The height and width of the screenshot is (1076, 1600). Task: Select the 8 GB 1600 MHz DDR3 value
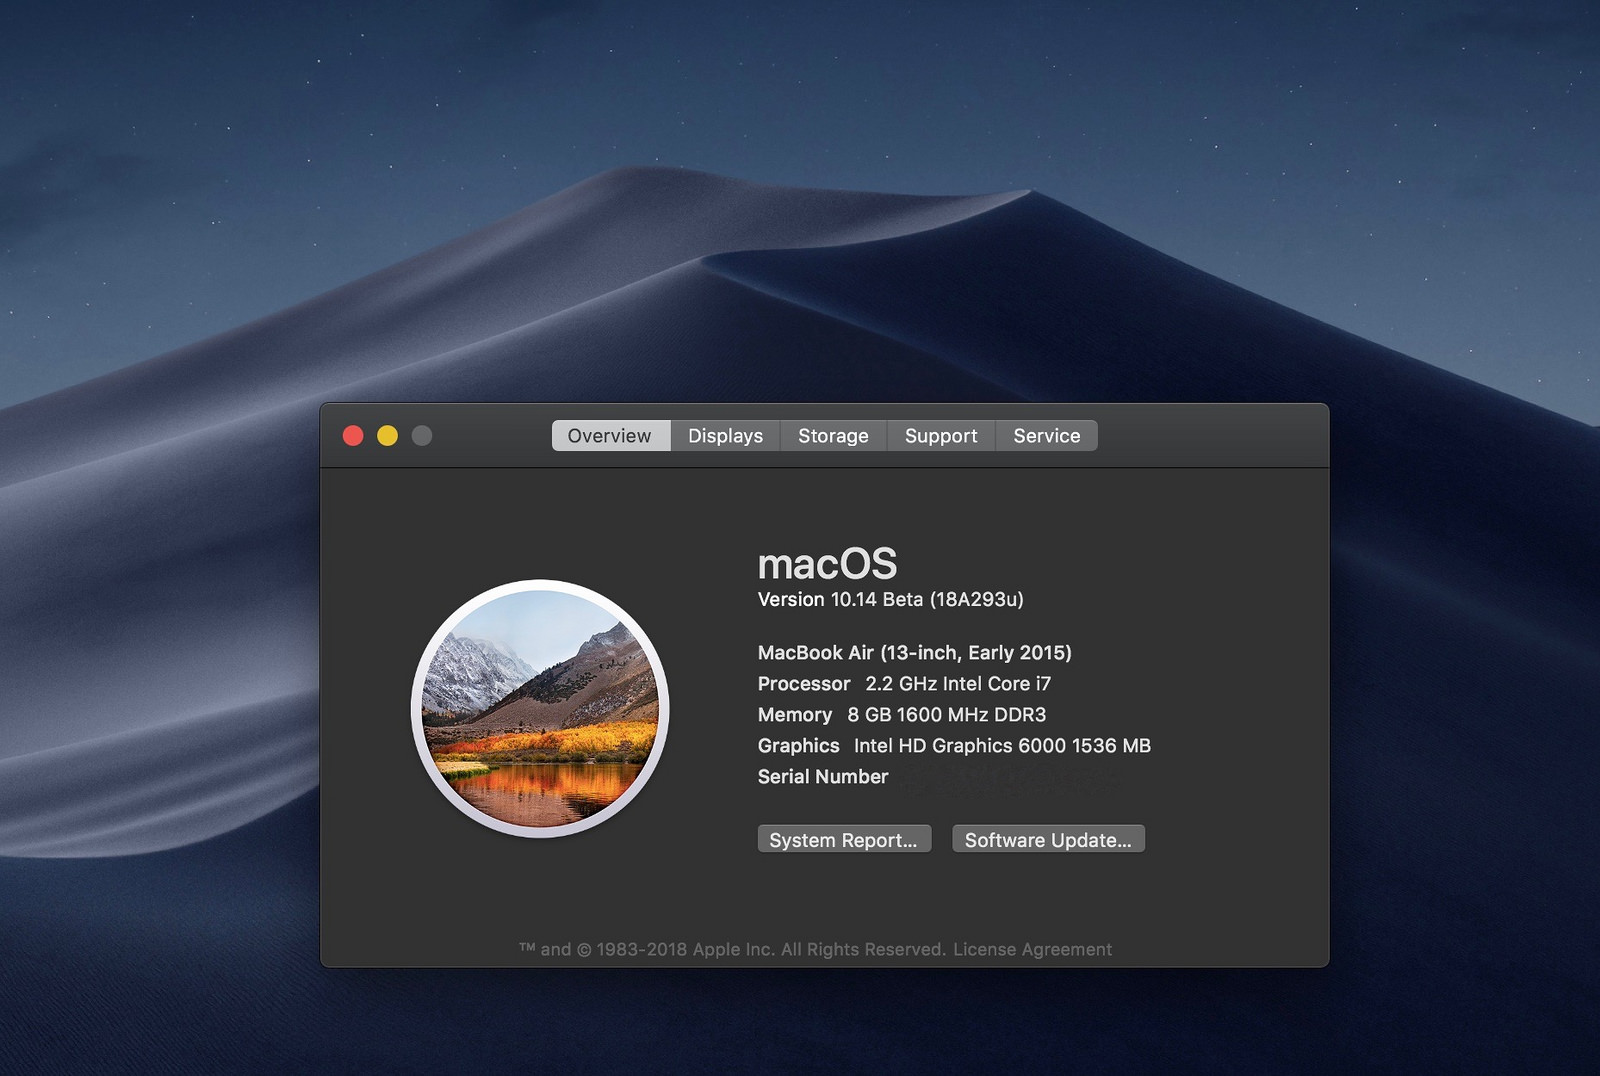pos(947,715)
